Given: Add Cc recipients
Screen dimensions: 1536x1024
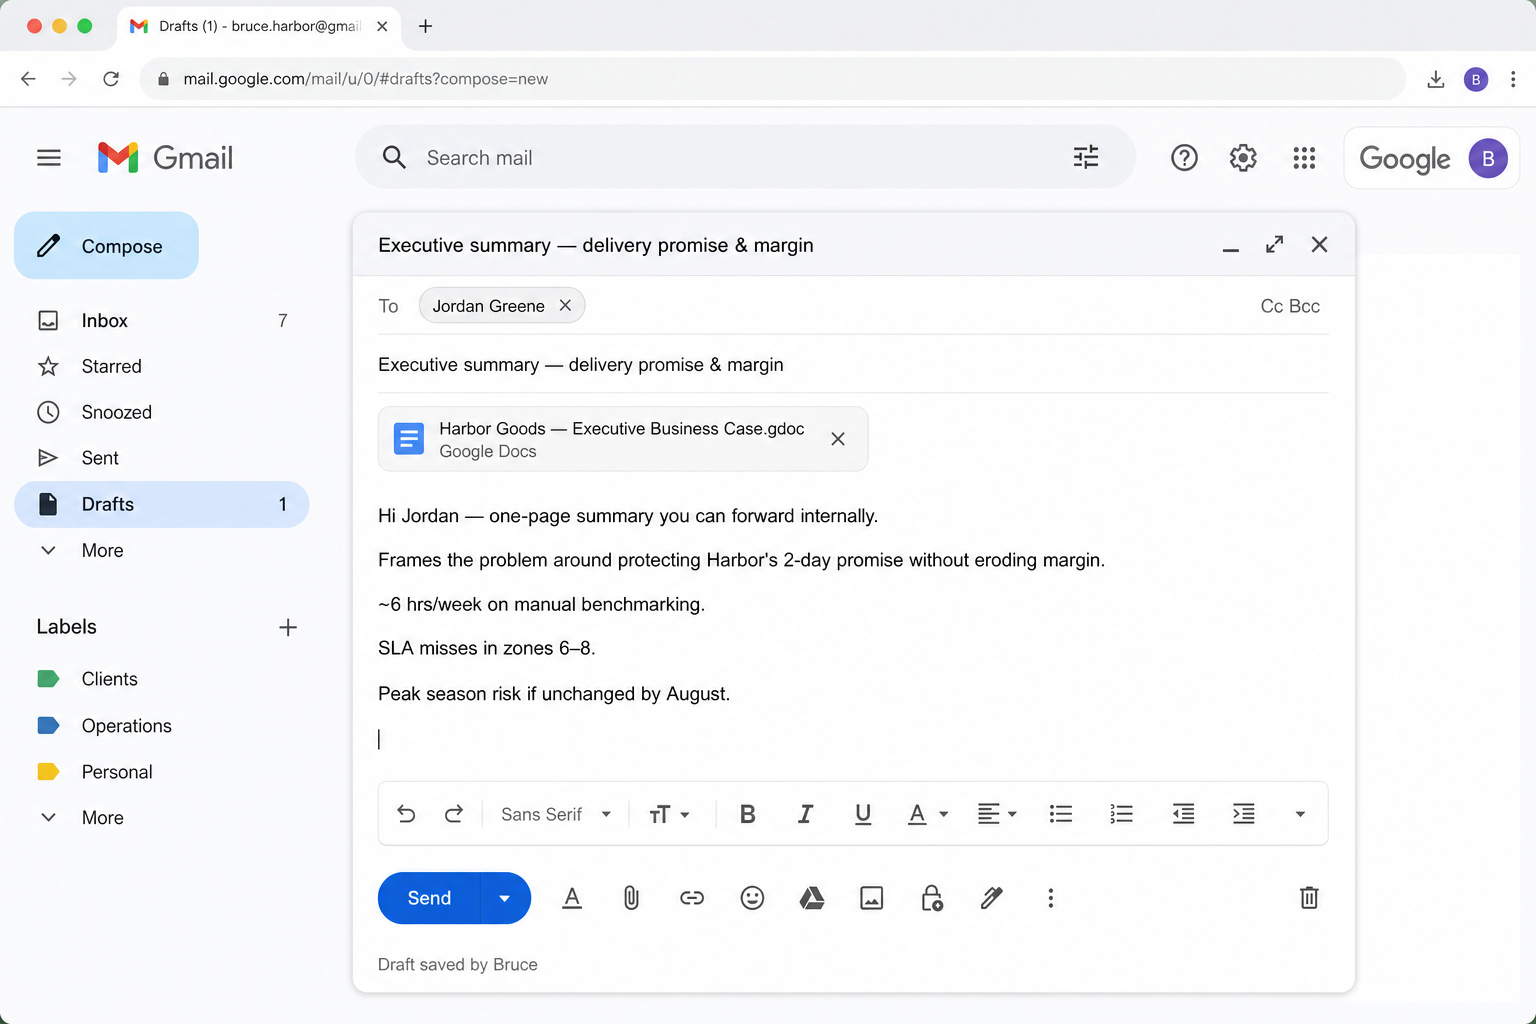Looking at the screenshot, I should (x=1272, y=306).
